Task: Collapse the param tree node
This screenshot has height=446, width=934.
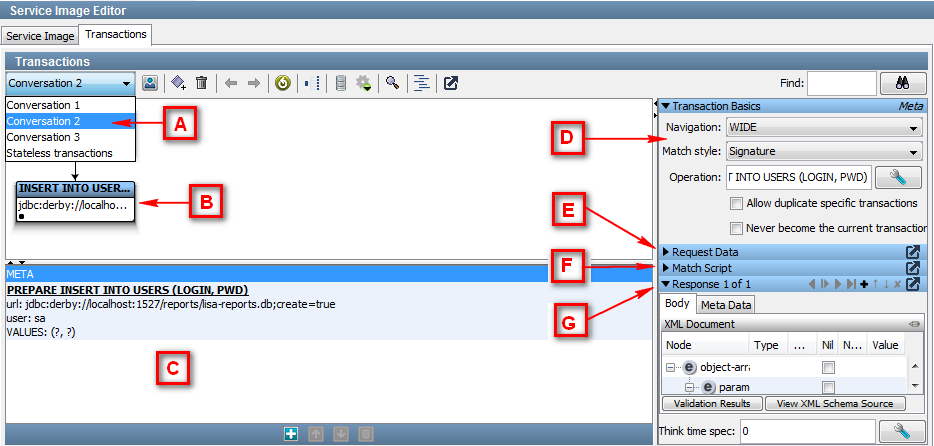Action: pos(689,388)
